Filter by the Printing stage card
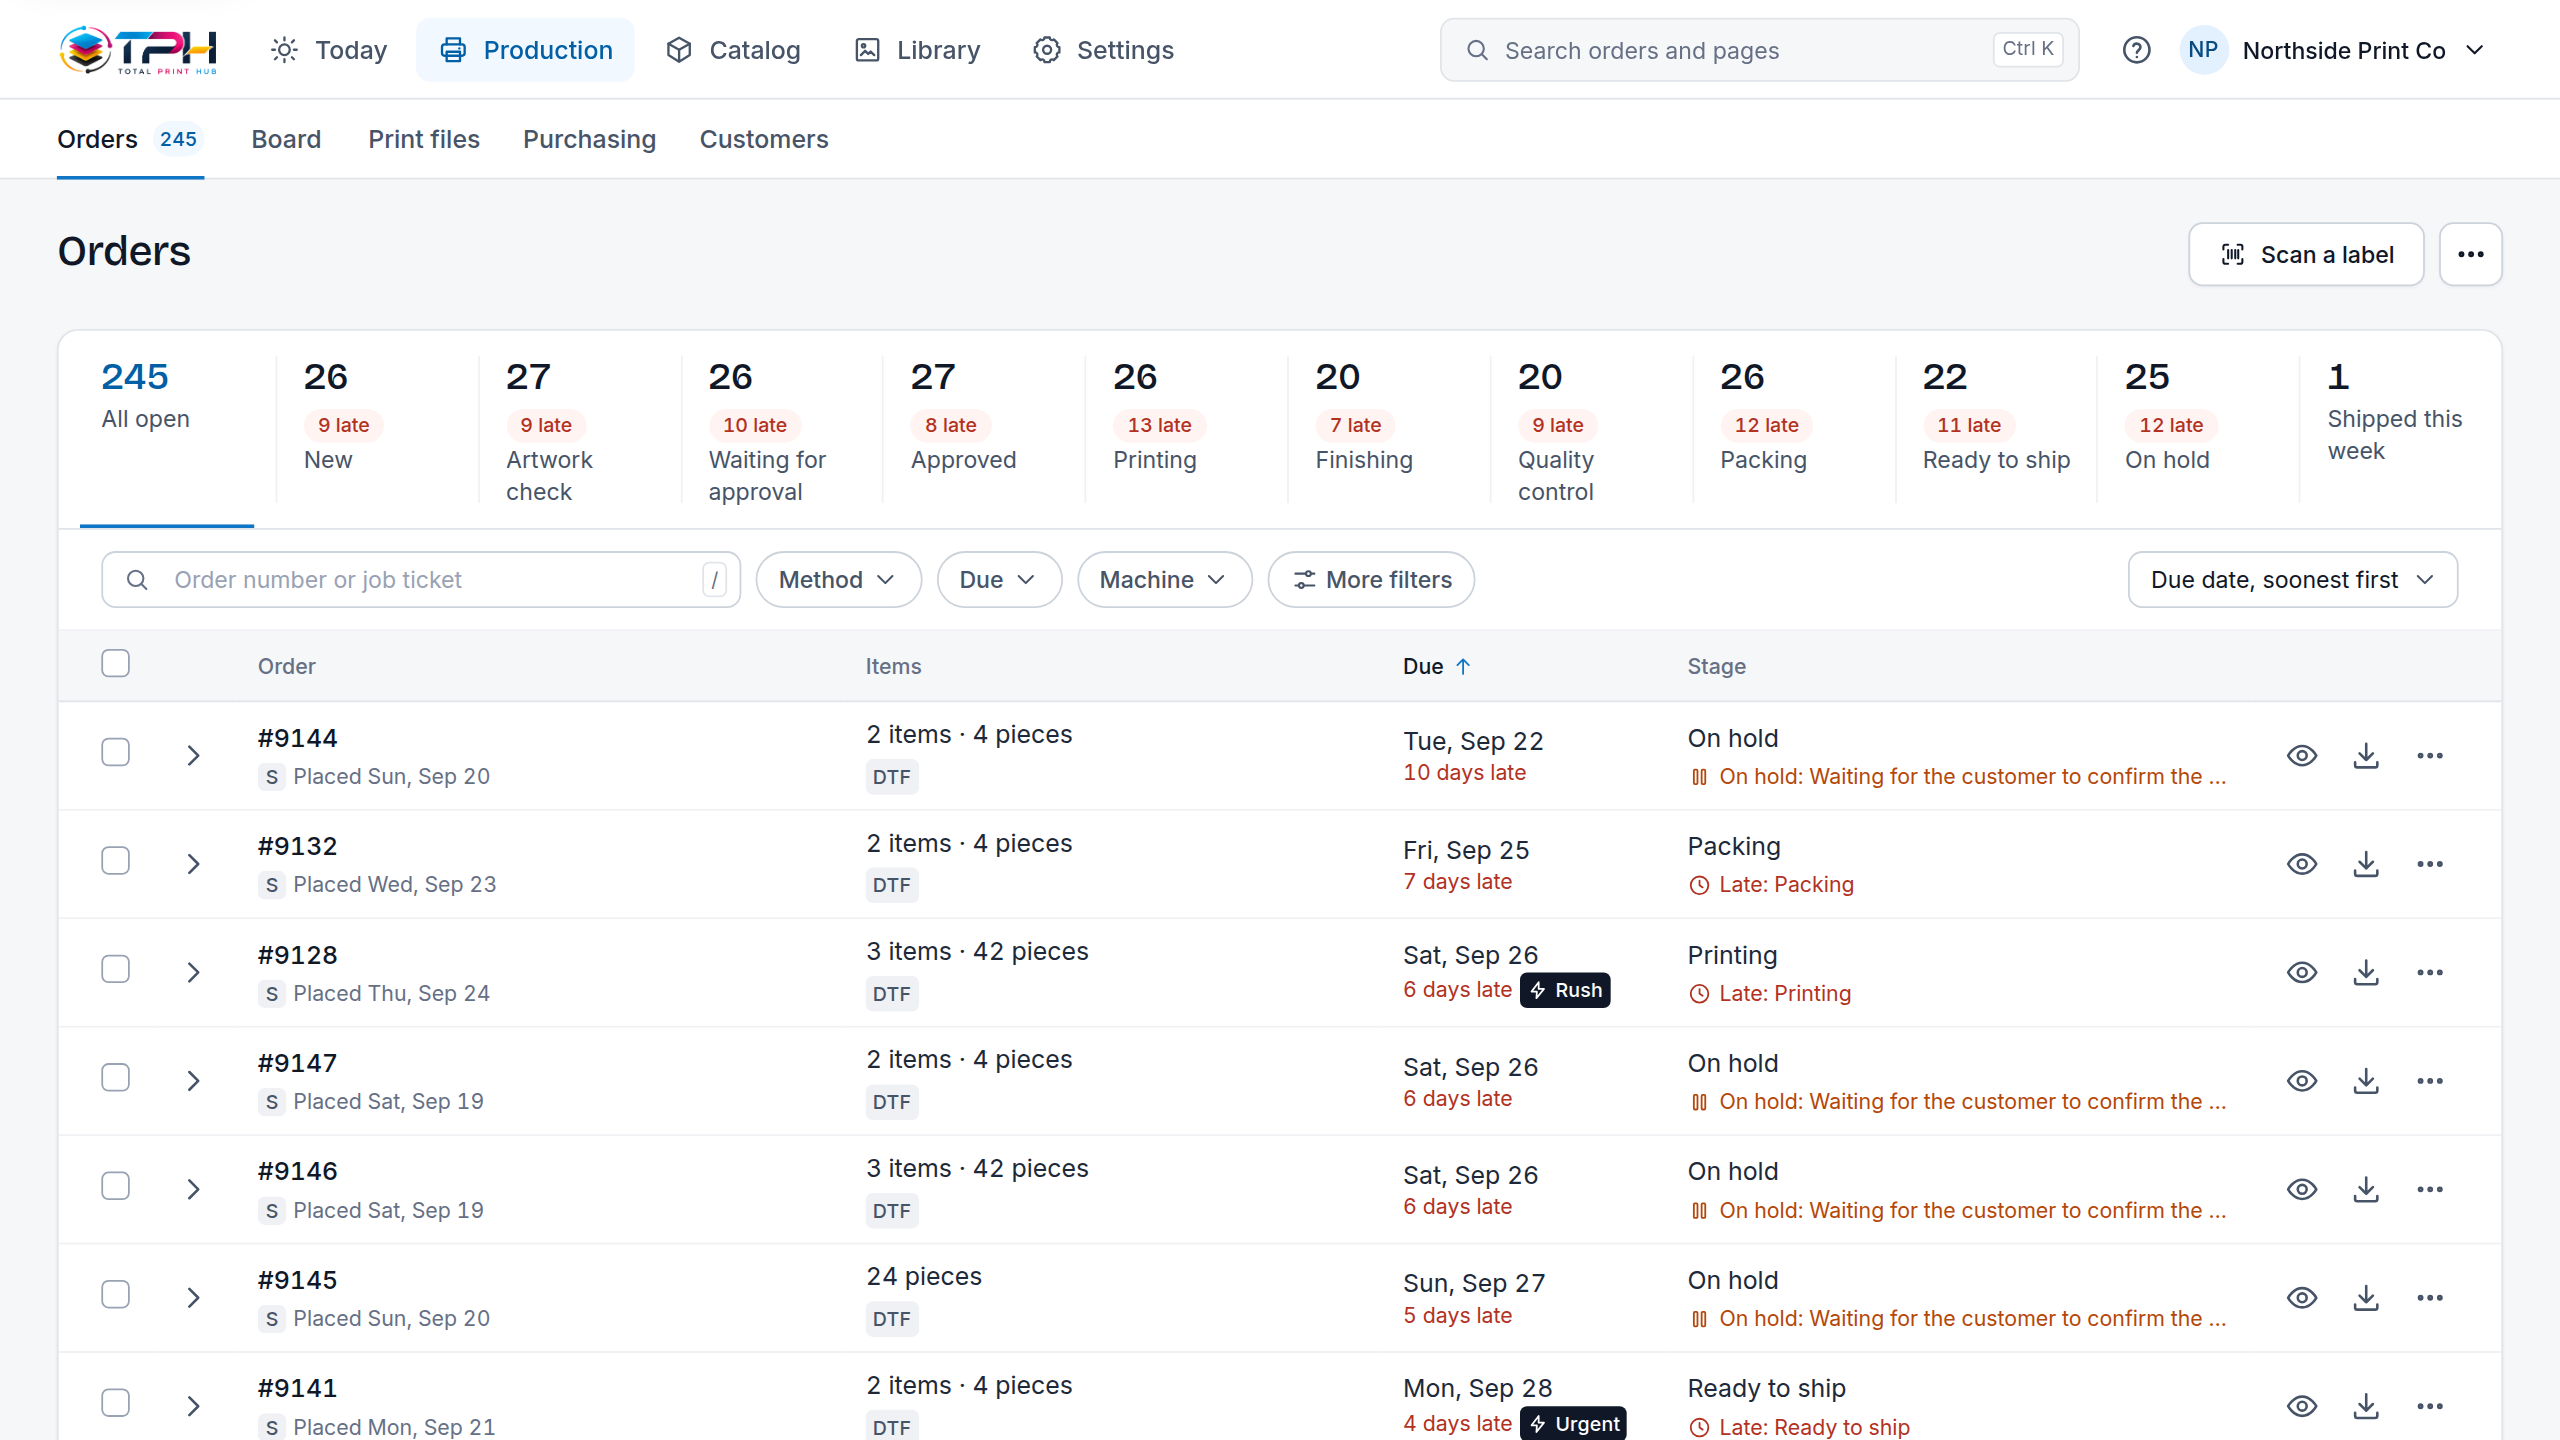 click(x=1185, y=430)
